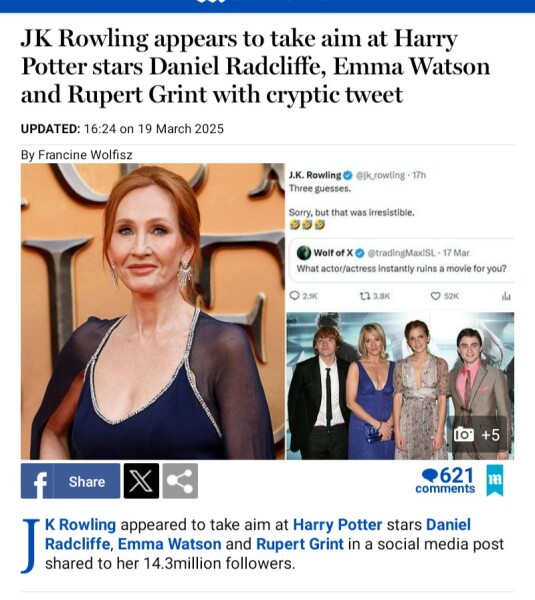Open the large red-carpet portrait photo

153,311
